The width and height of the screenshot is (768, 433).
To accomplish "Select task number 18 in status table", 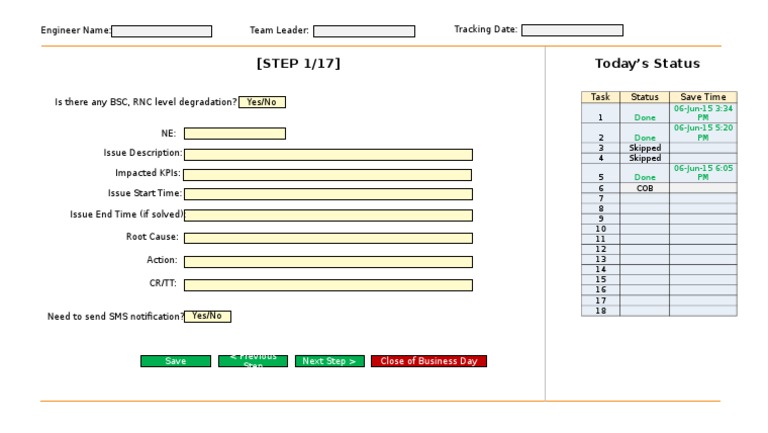I will click(600, 311).
